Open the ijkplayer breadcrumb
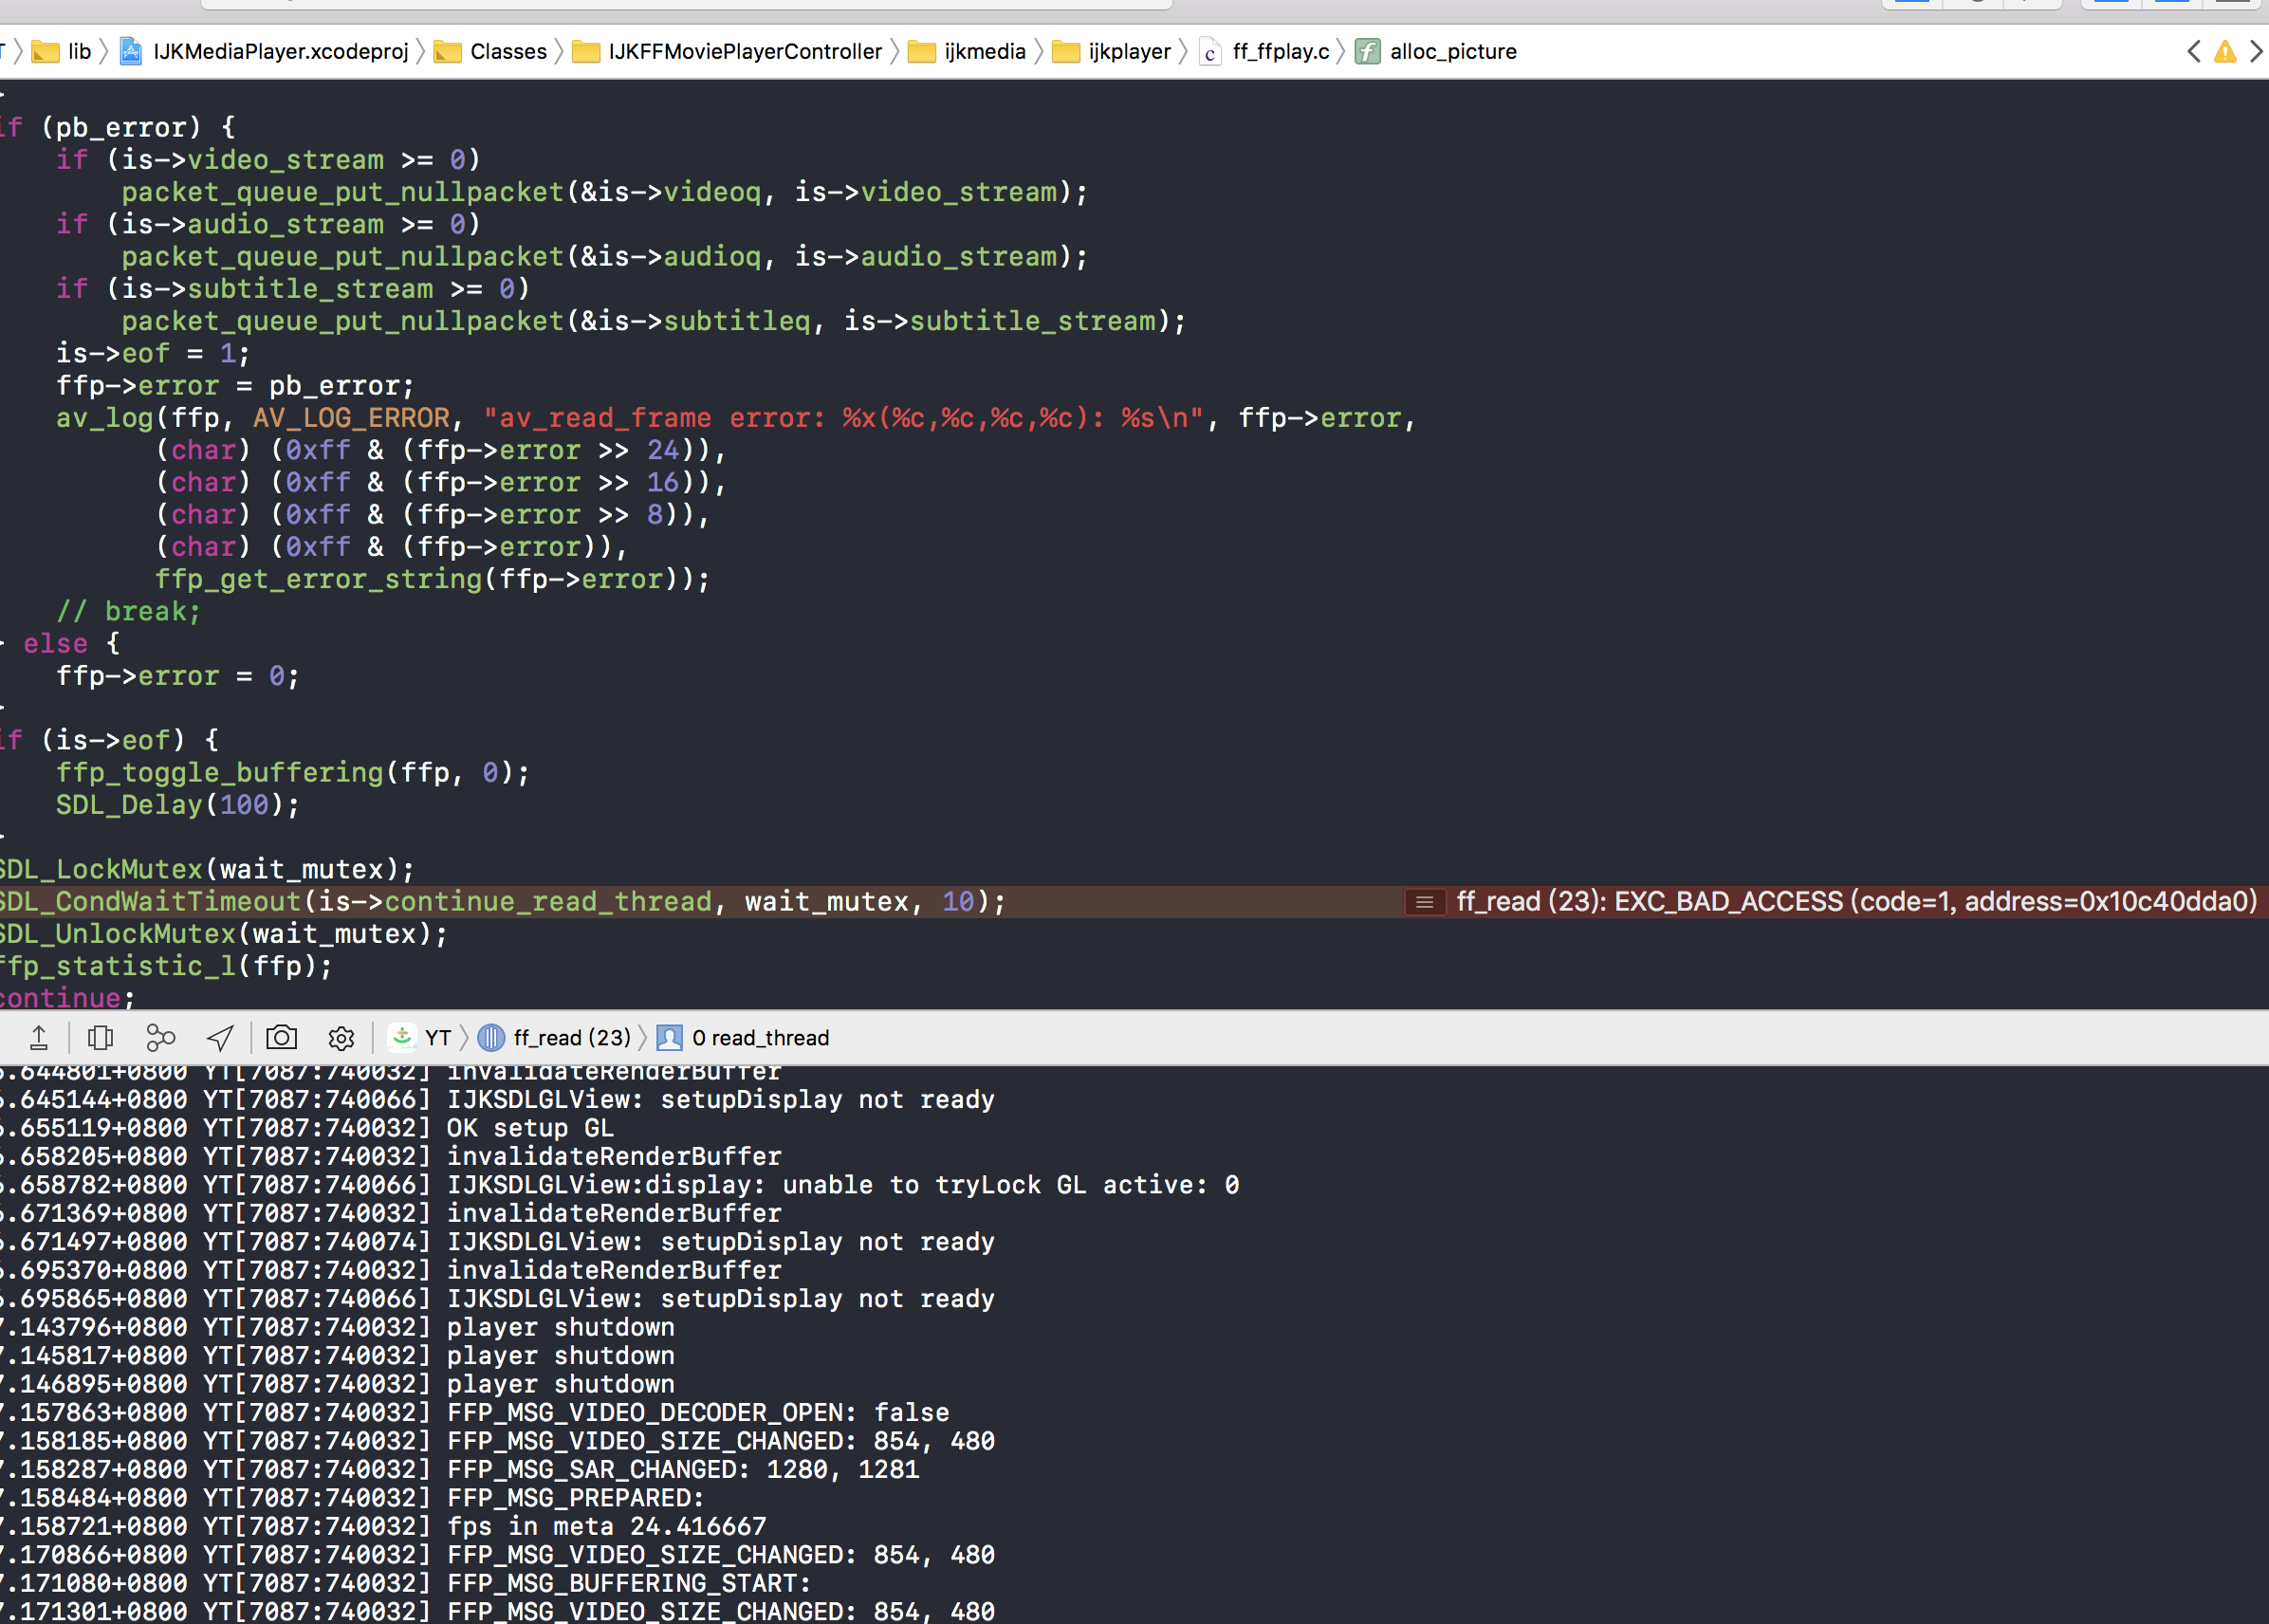Screen dimensions: 2269x1624 [1112, 51]
